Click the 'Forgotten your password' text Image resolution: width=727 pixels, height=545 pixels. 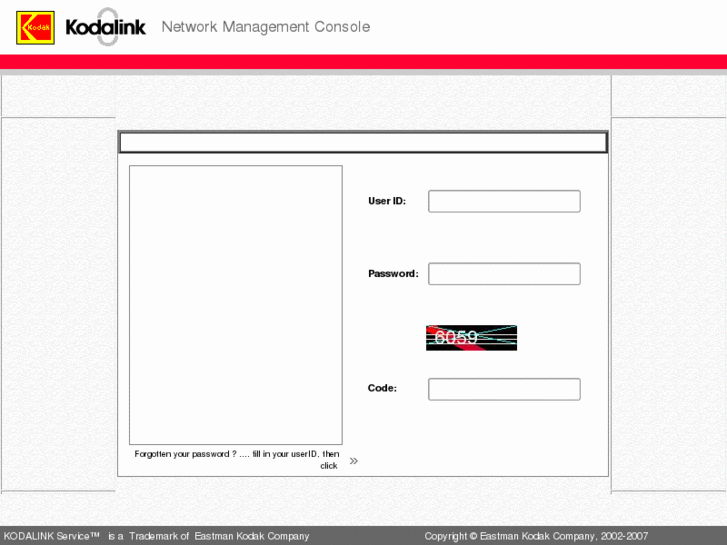pyautogui.click(x=236, y=460)
